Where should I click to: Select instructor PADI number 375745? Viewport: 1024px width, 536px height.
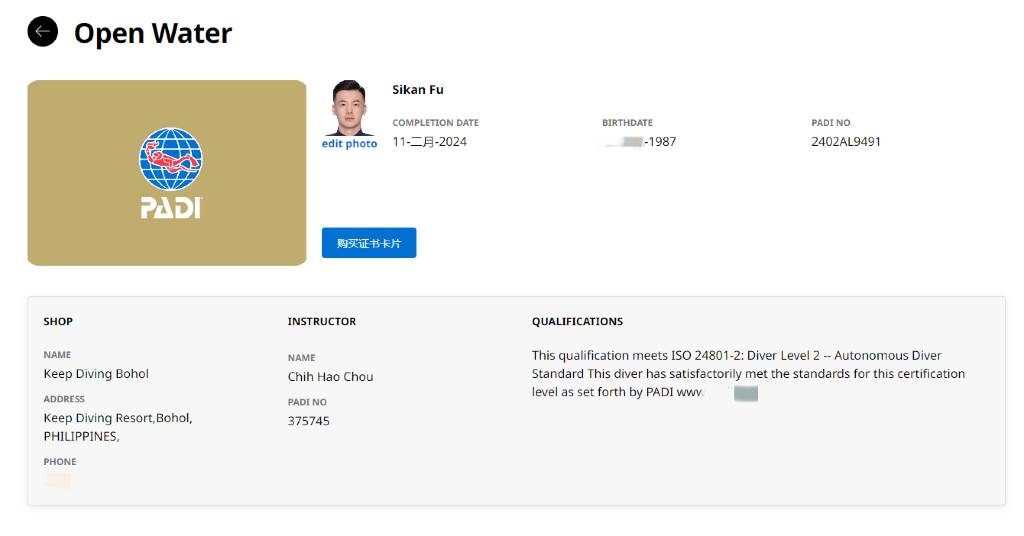click(x=309, y=421)
